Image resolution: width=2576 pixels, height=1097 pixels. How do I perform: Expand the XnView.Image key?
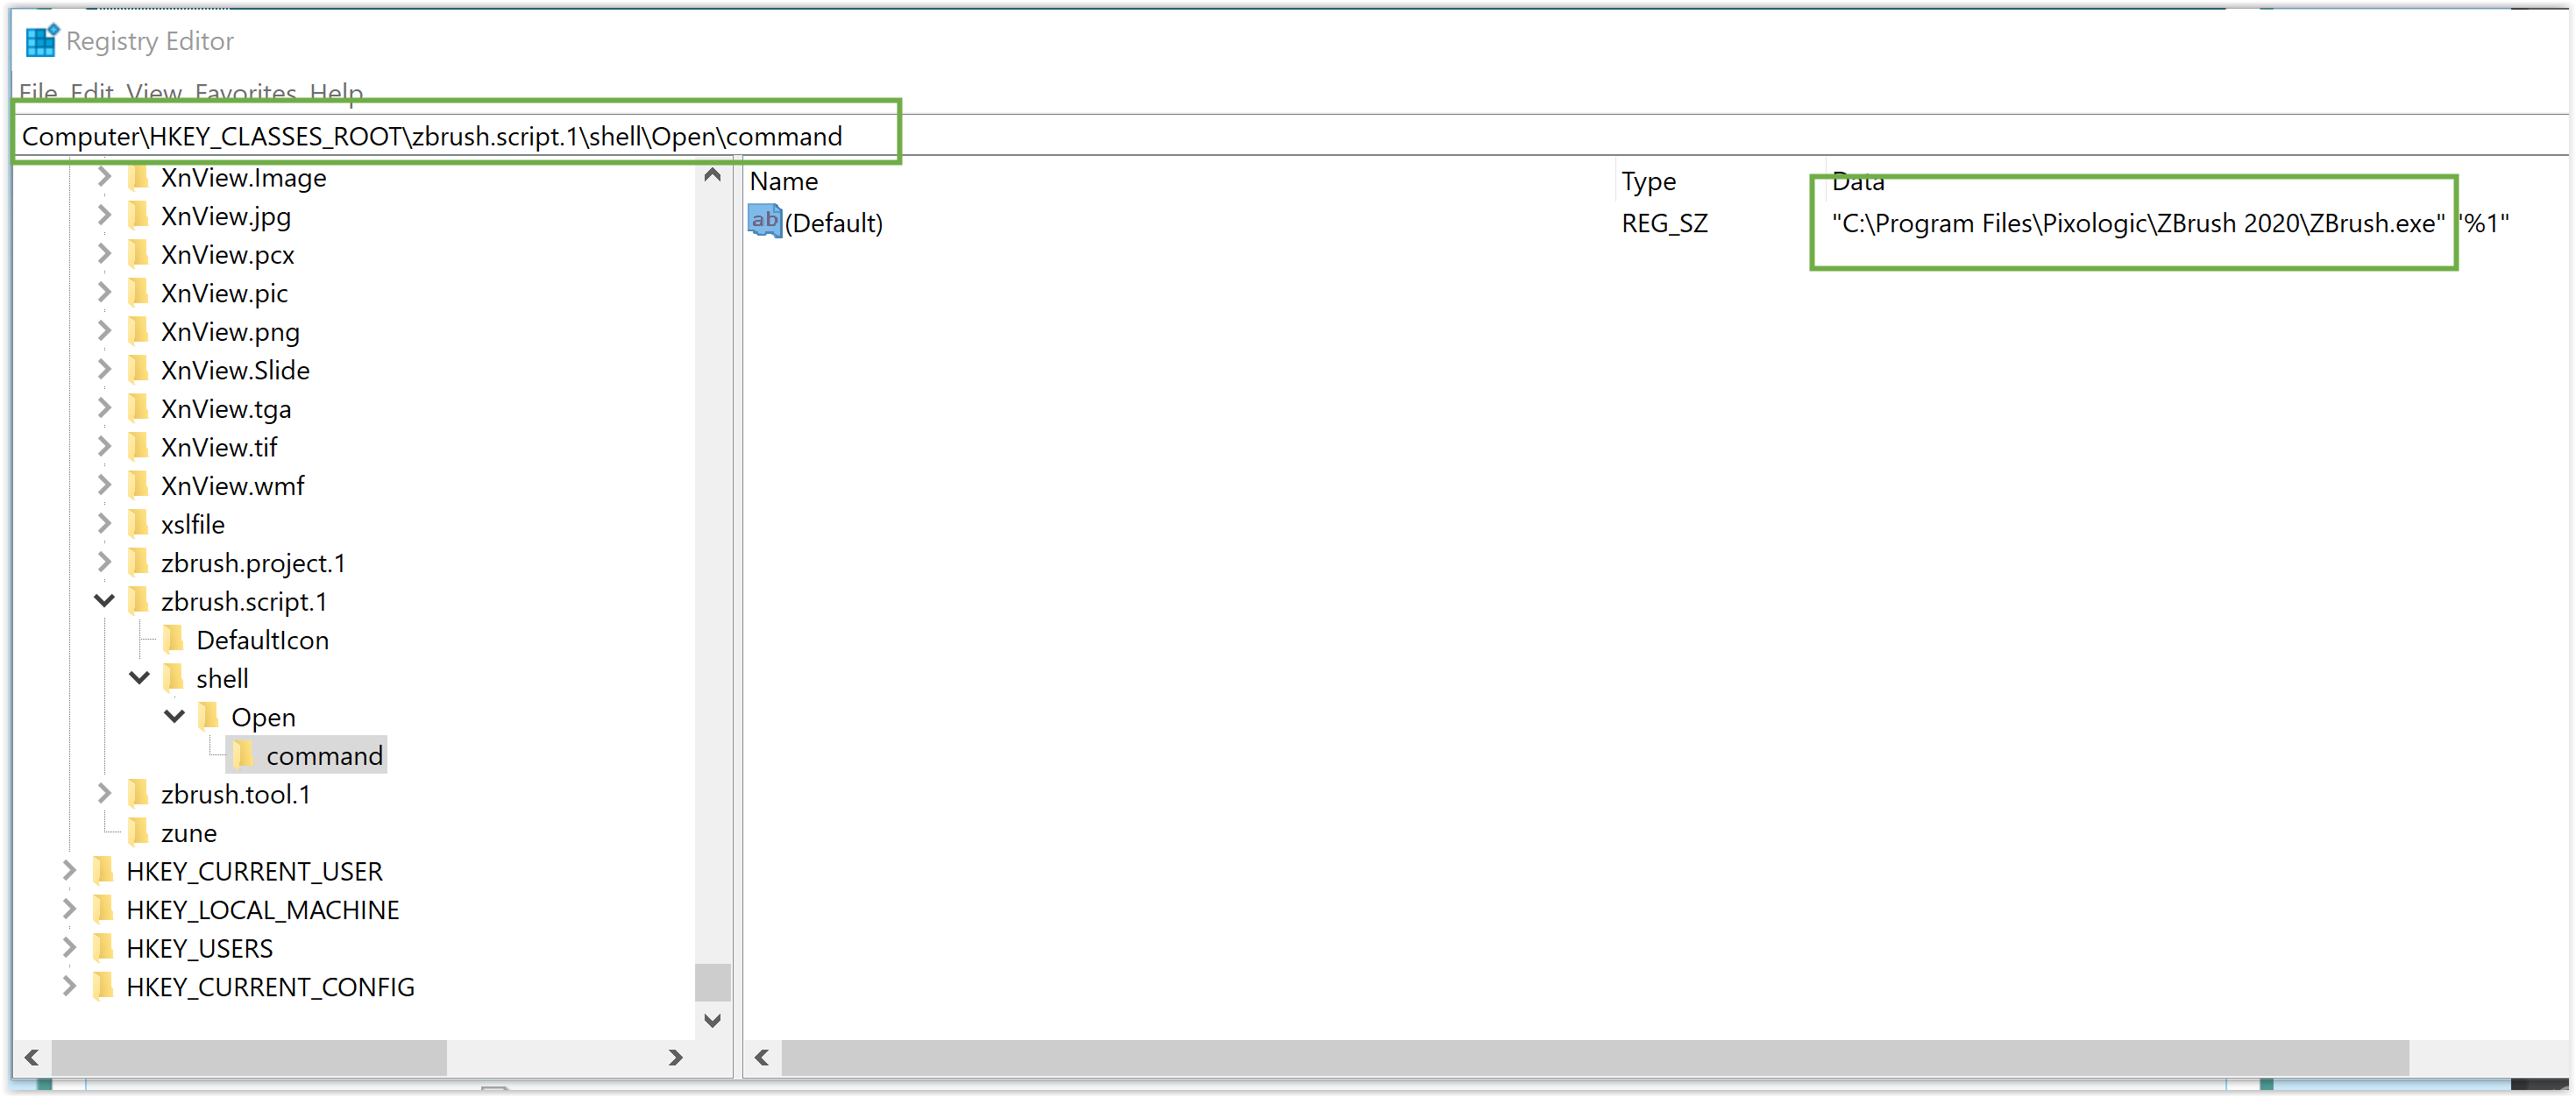point(104,177)
